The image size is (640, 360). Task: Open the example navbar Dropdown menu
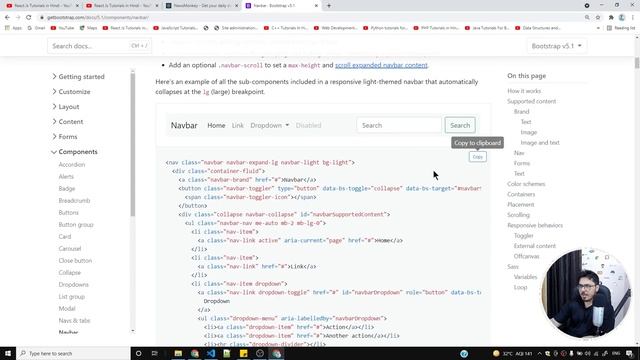(270, 125)
